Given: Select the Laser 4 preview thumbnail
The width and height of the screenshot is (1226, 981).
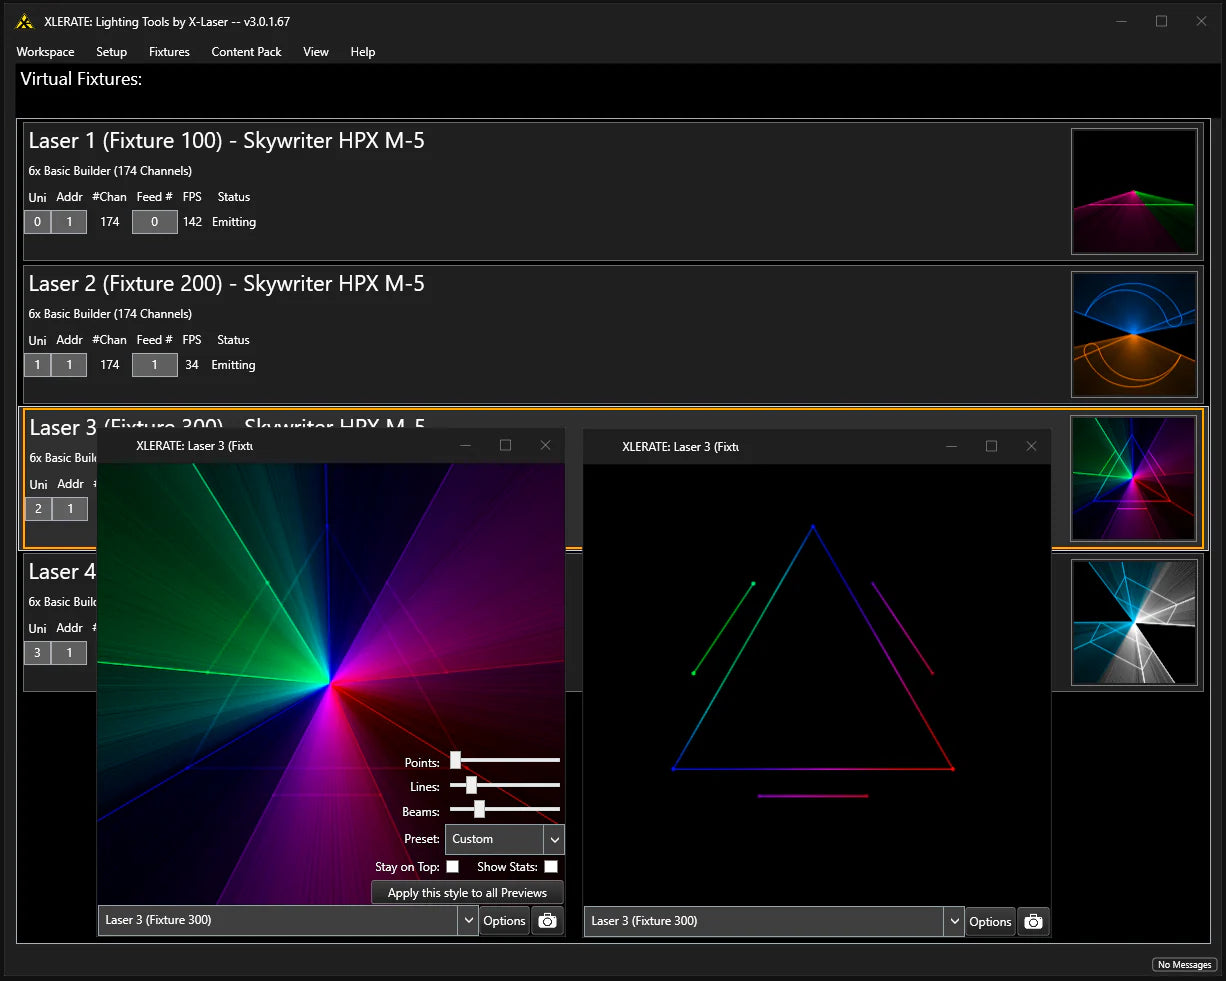Looking at the screenshot, I should coord(1134,622).
